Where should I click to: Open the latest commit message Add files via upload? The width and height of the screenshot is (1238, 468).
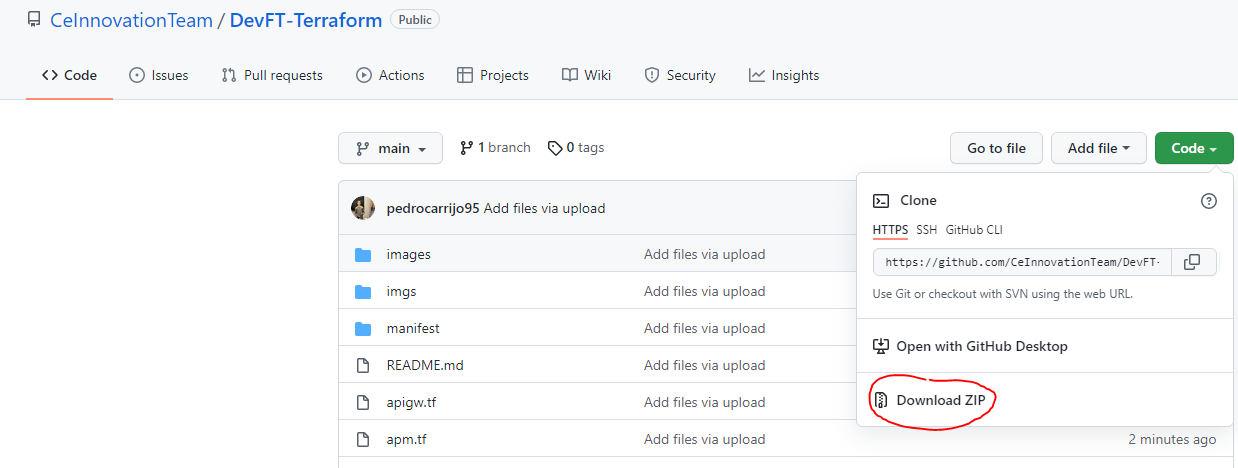545,209
